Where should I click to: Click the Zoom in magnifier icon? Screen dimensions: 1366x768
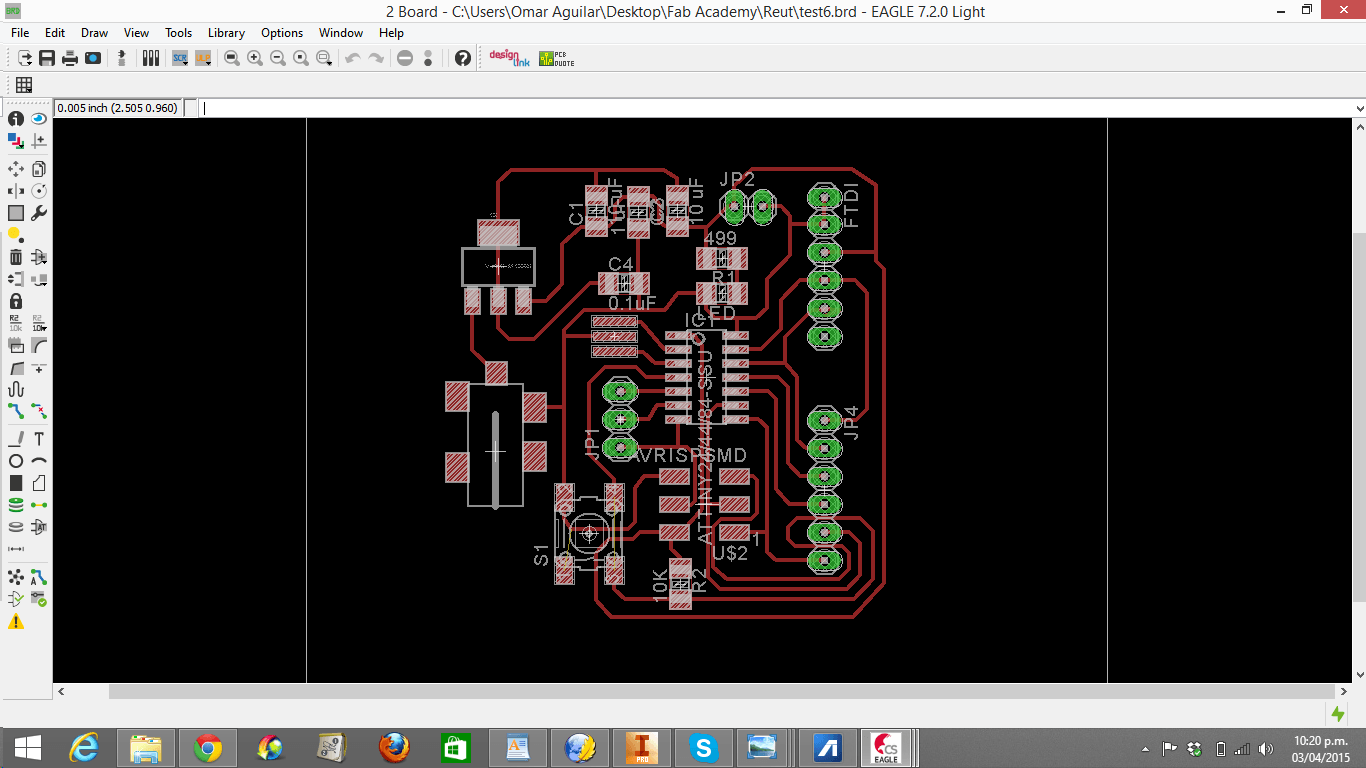coord(255,58)
